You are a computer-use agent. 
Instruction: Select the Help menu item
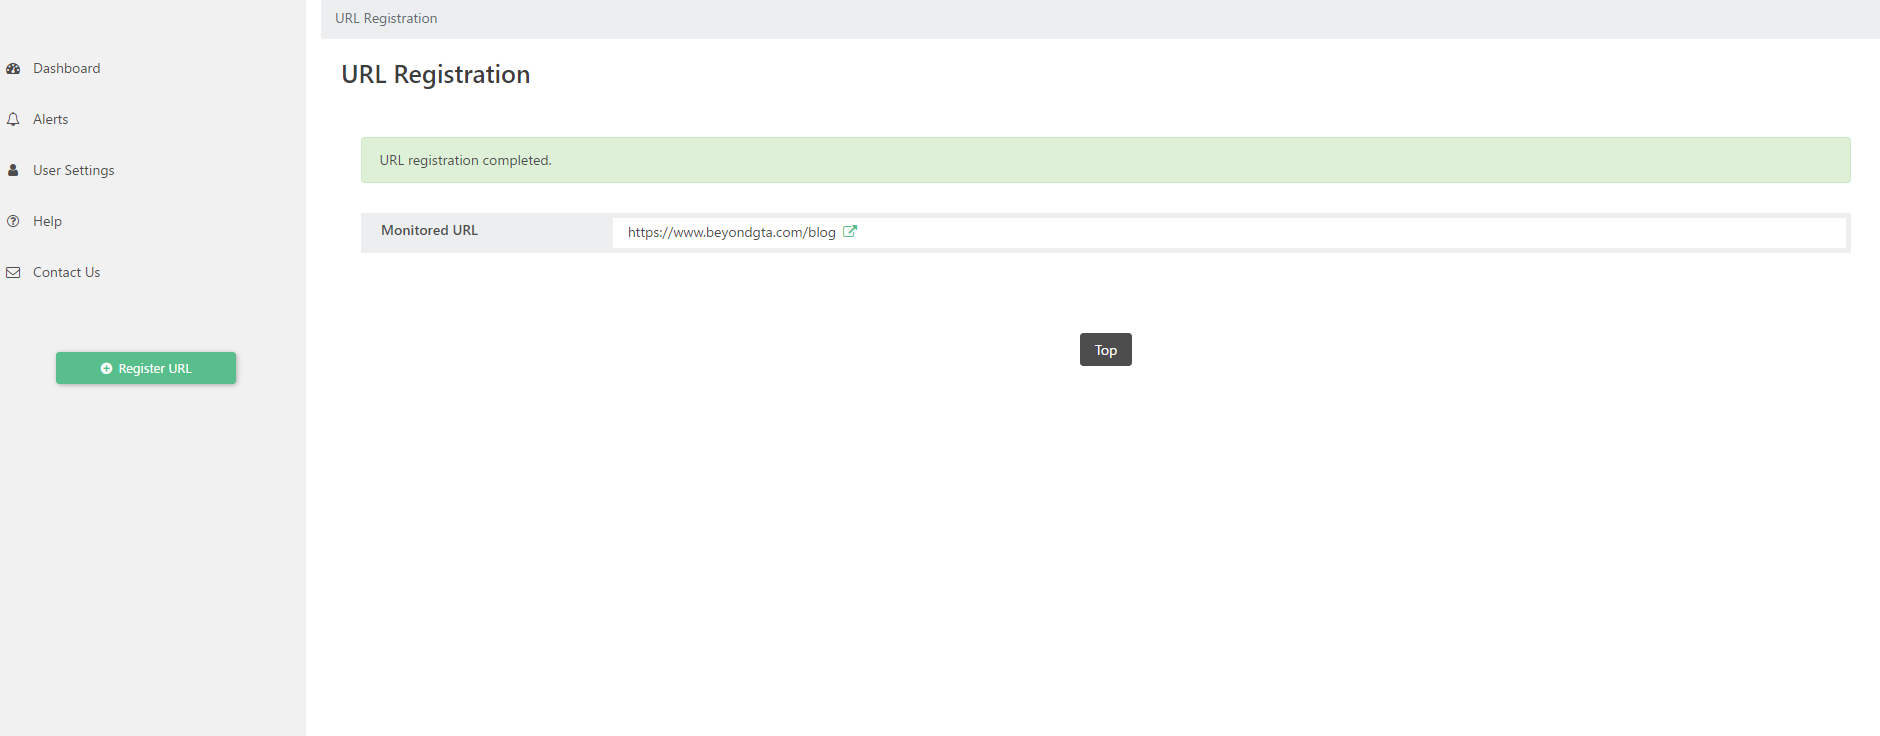(x=47, y=221)
